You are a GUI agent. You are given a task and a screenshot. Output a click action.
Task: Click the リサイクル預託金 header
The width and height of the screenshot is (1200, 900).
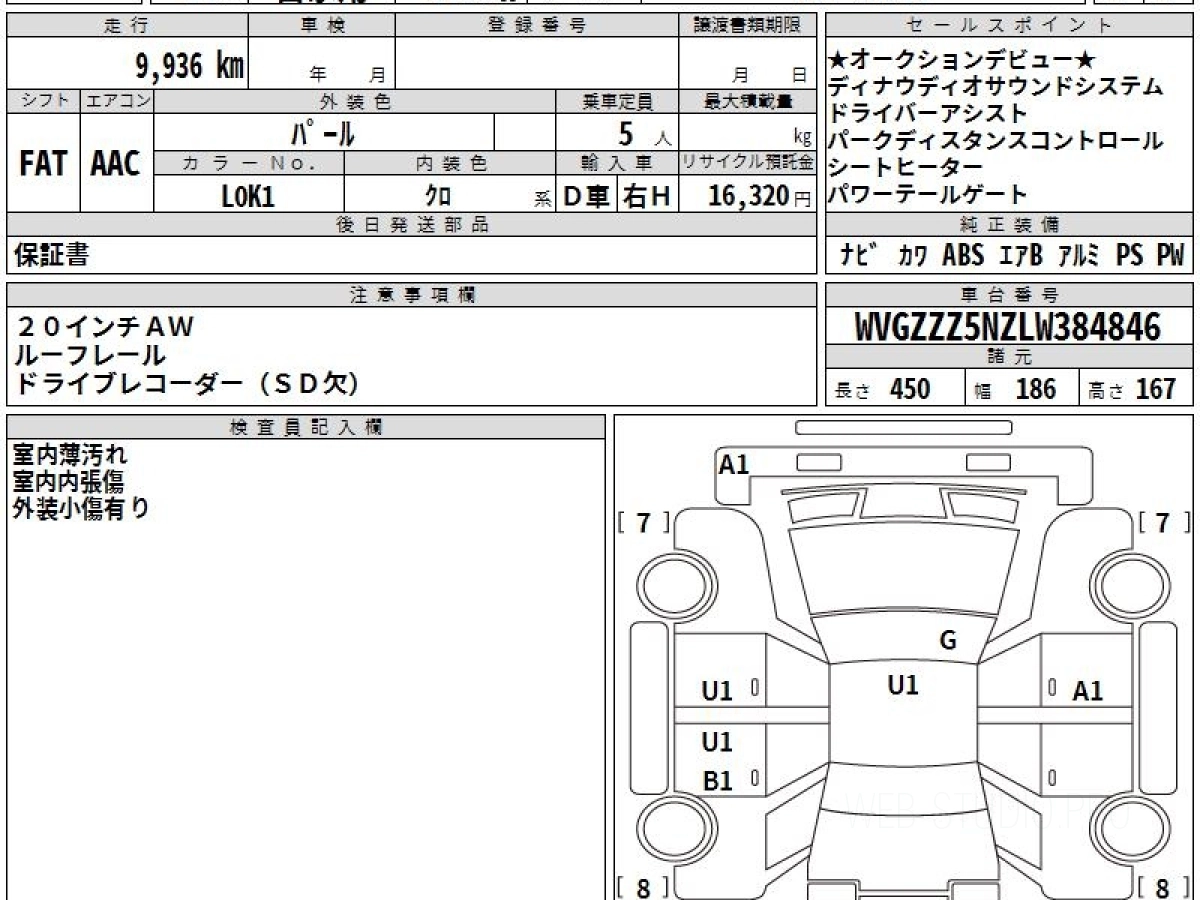pyautogui.click(x=748, y=163)
